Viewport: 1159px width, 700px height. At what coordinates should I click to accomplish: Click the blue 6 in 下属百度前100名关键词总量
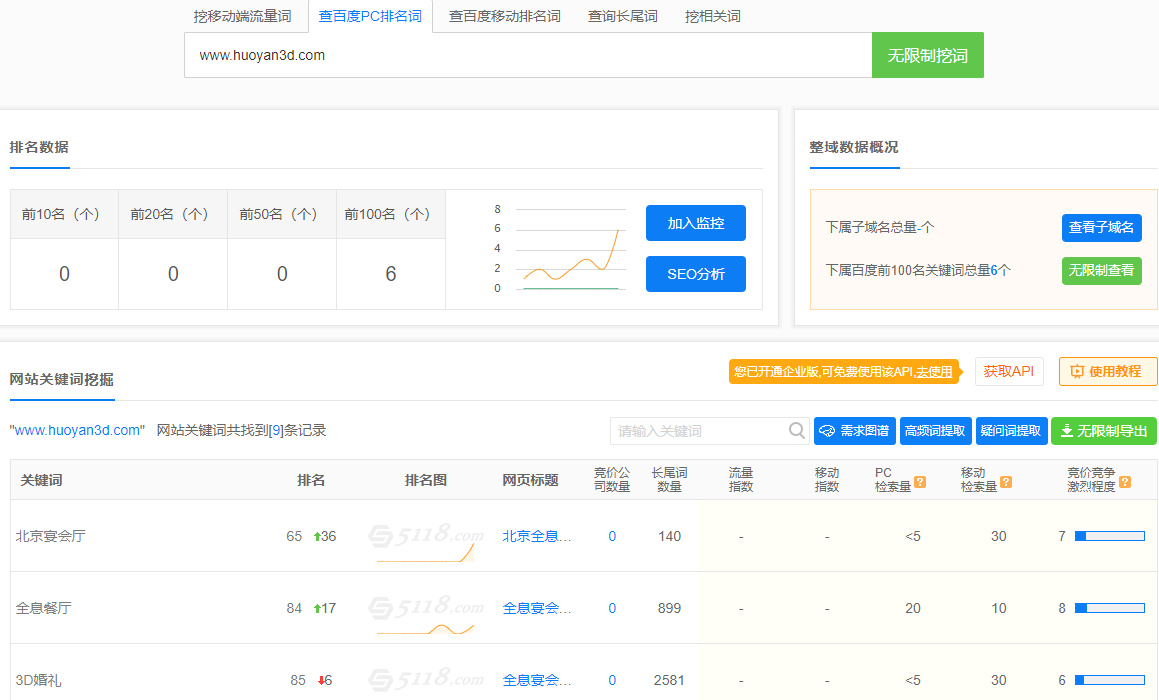point(994,271)
